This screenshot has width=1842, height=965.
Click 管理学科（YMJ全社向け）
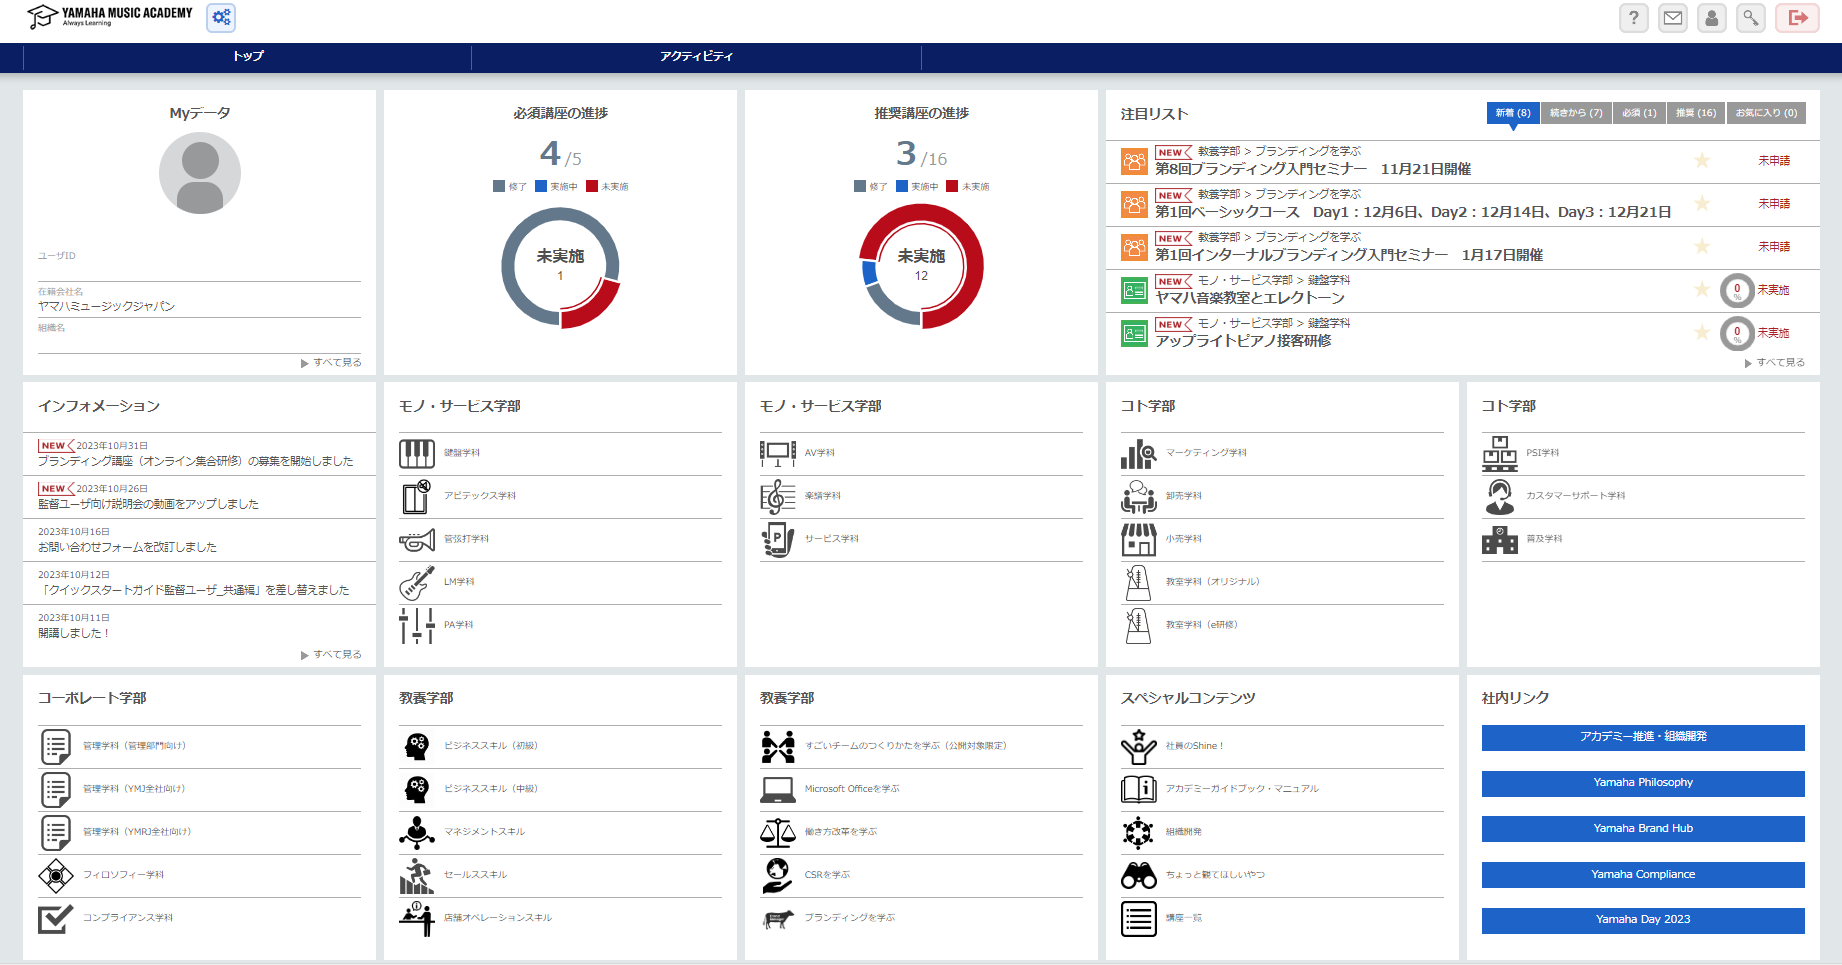pyautogui.click(x=134, y=789)
